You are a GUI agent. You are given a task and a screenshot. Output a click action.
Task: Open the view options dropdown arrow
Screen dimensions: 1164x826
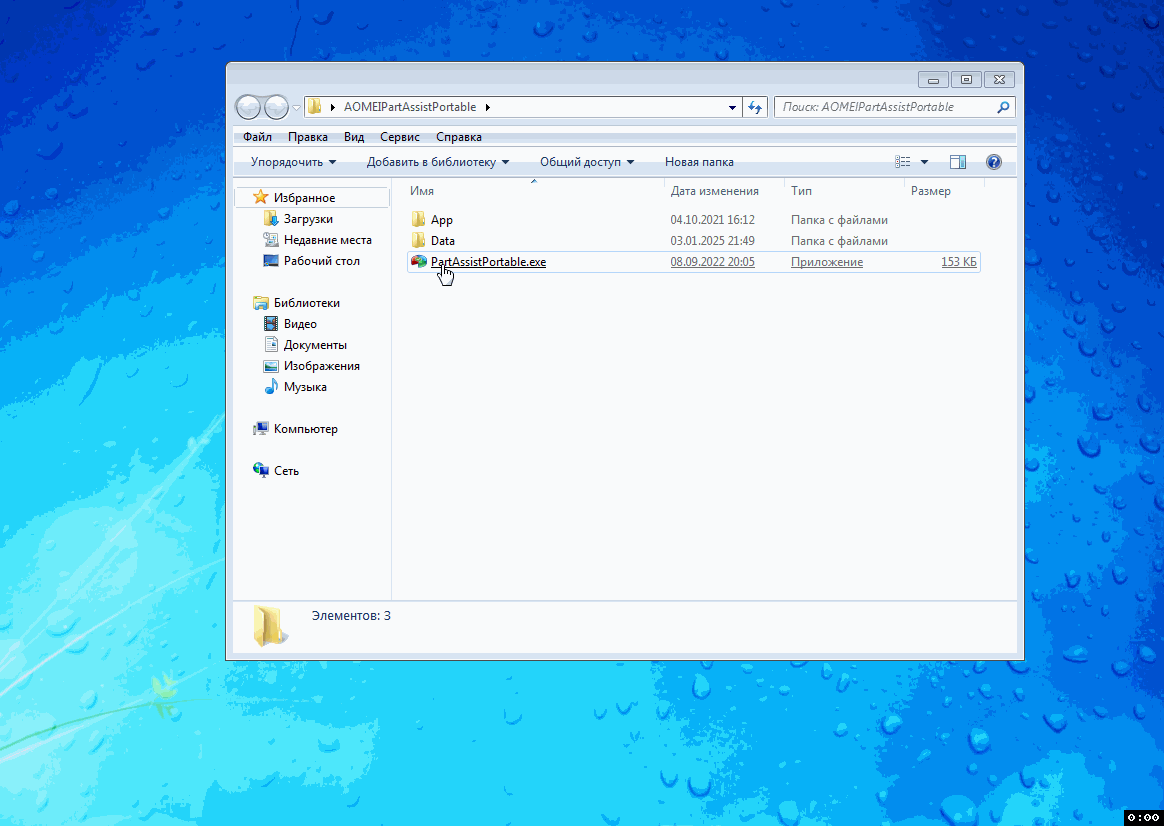pyautogui.click(x=924, y=162)
